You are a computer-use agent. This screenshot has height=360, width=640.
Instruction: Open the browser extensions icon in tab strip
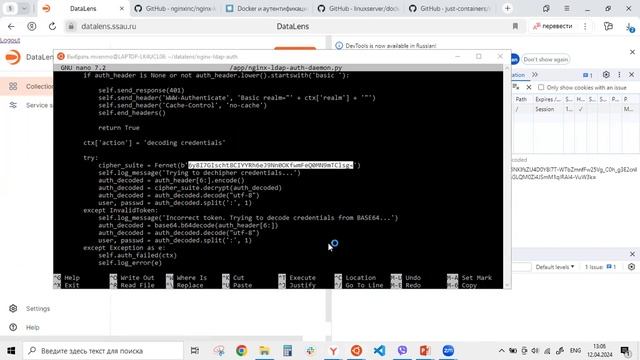546,8
